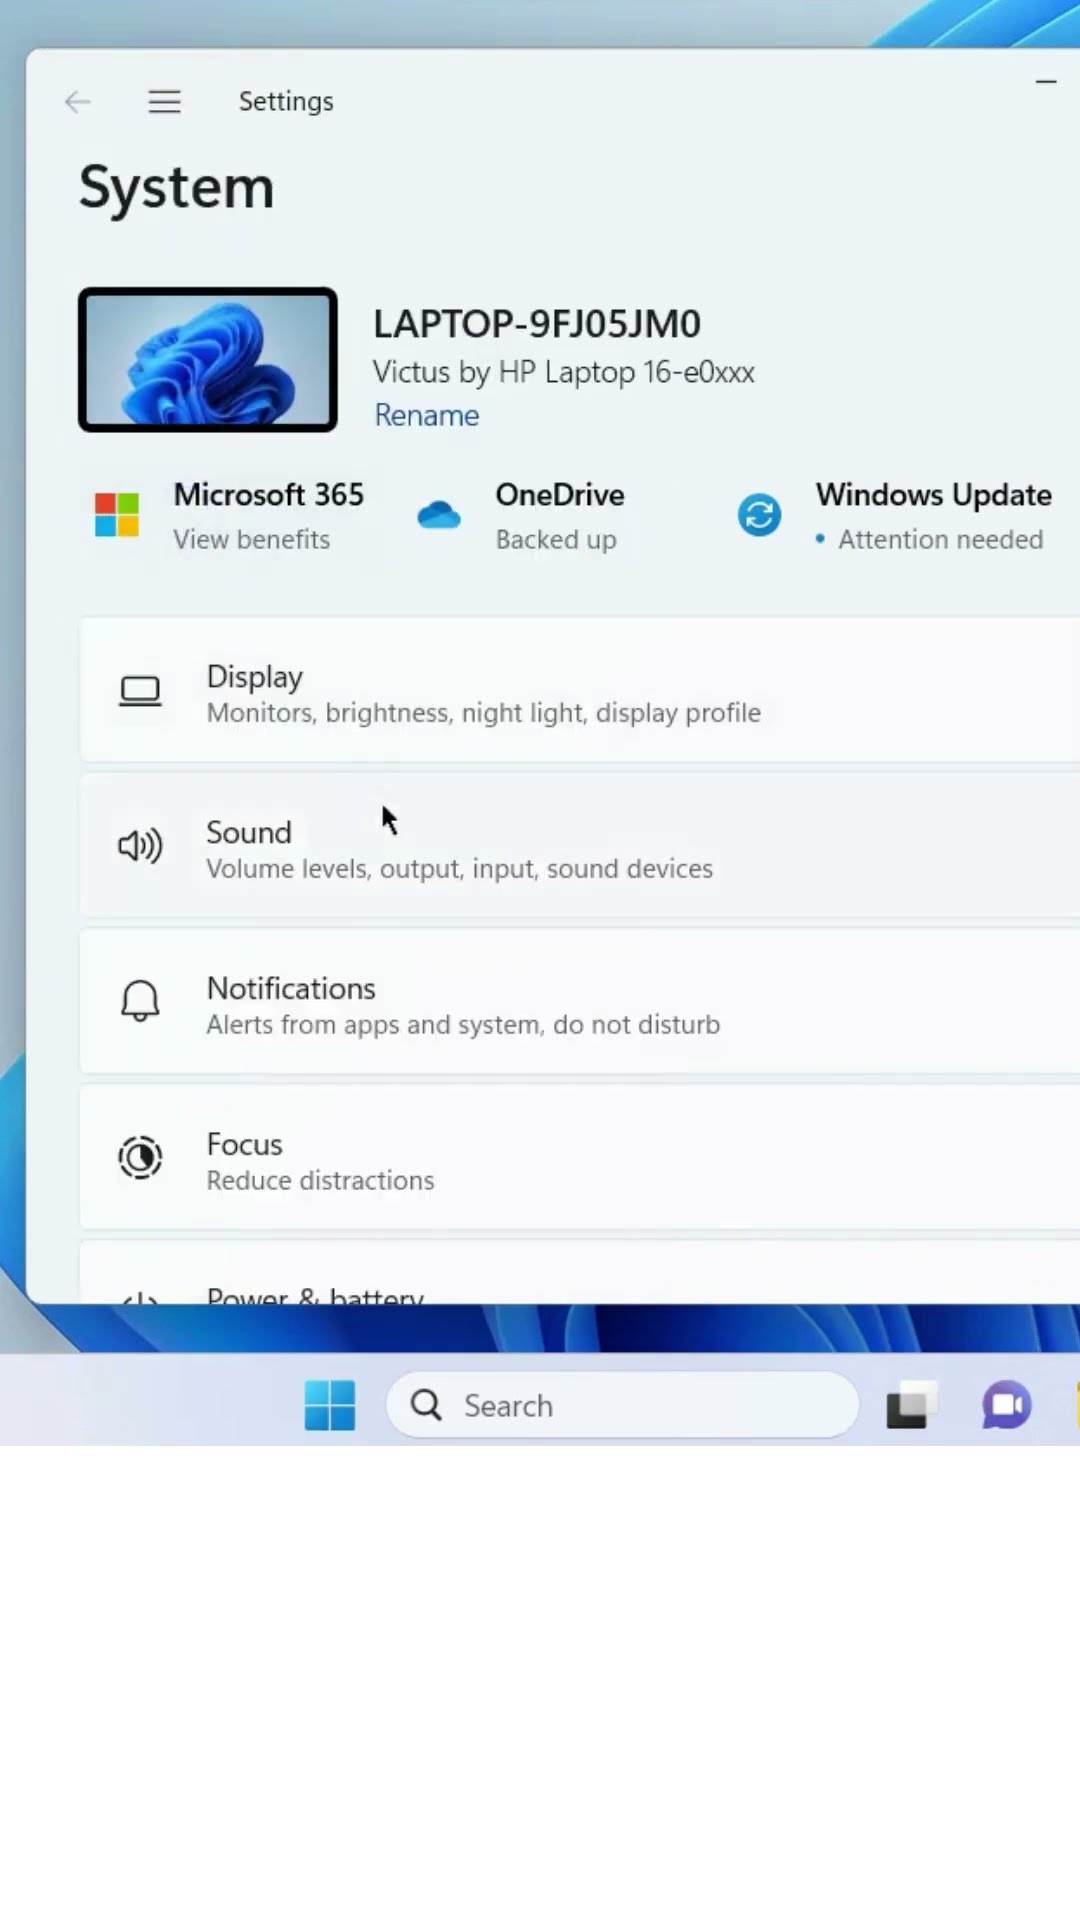Click the OneDrive cloud icon

click(439, 515)
